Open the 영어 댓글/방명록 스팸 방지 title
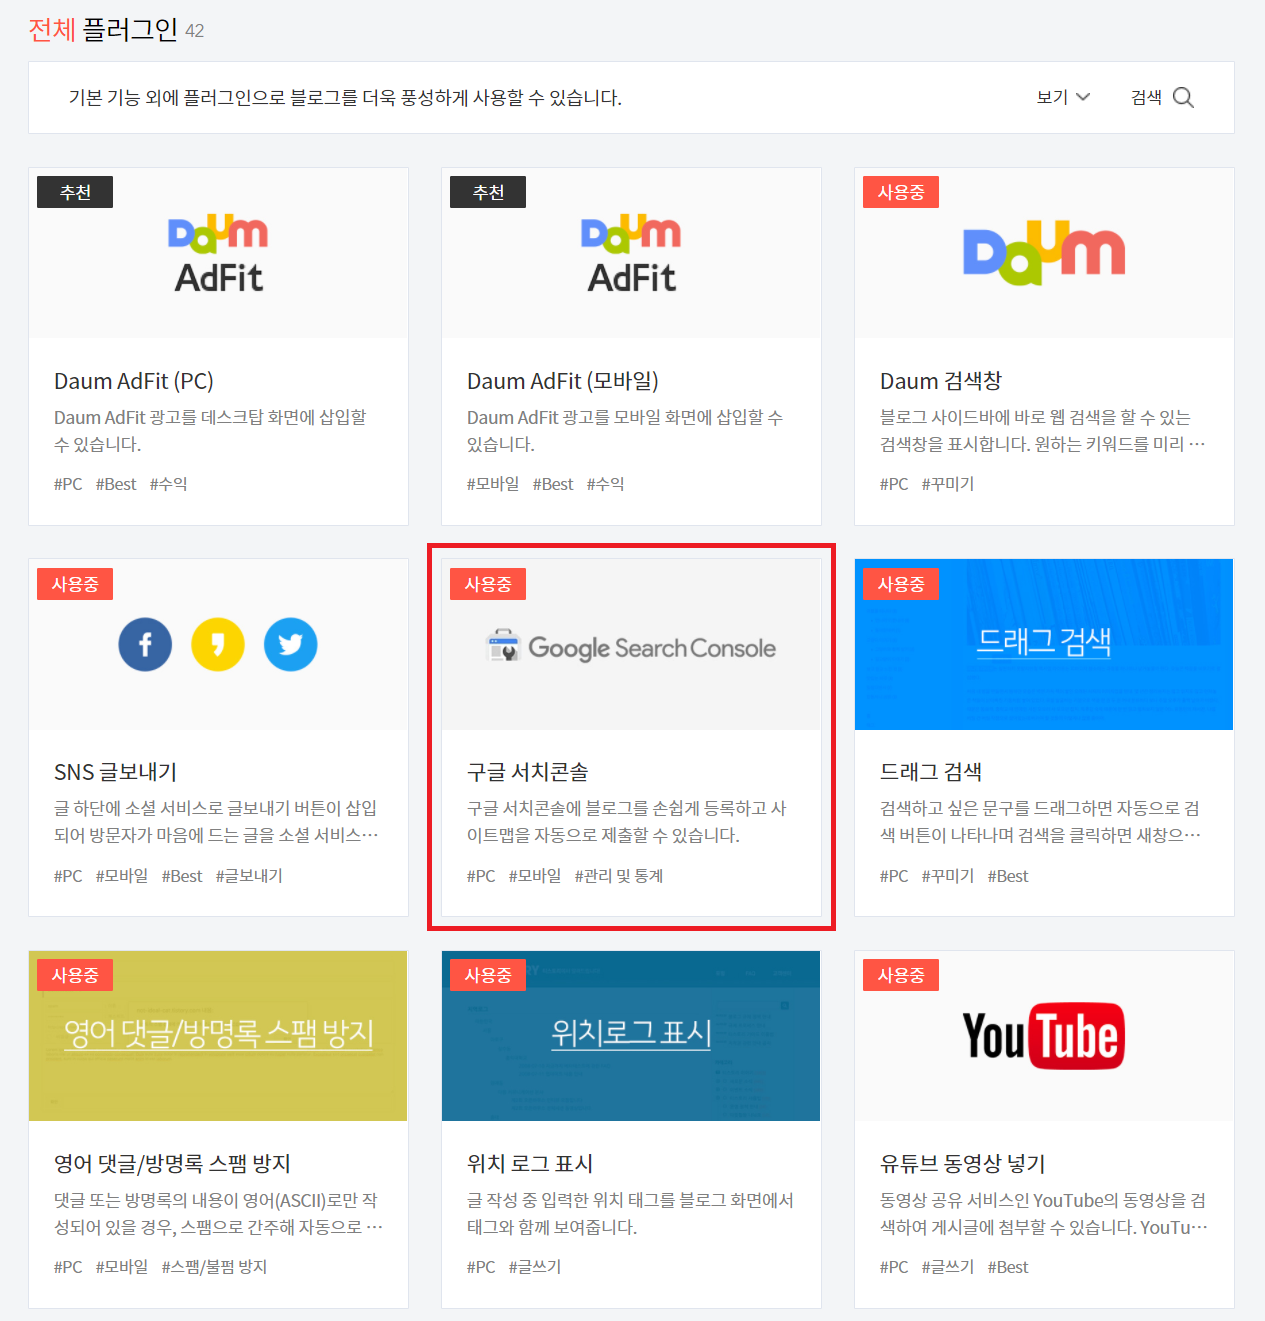The width and height of the screenshot is (1265, 1321). pyautogui.click(x=172, y=1163)
